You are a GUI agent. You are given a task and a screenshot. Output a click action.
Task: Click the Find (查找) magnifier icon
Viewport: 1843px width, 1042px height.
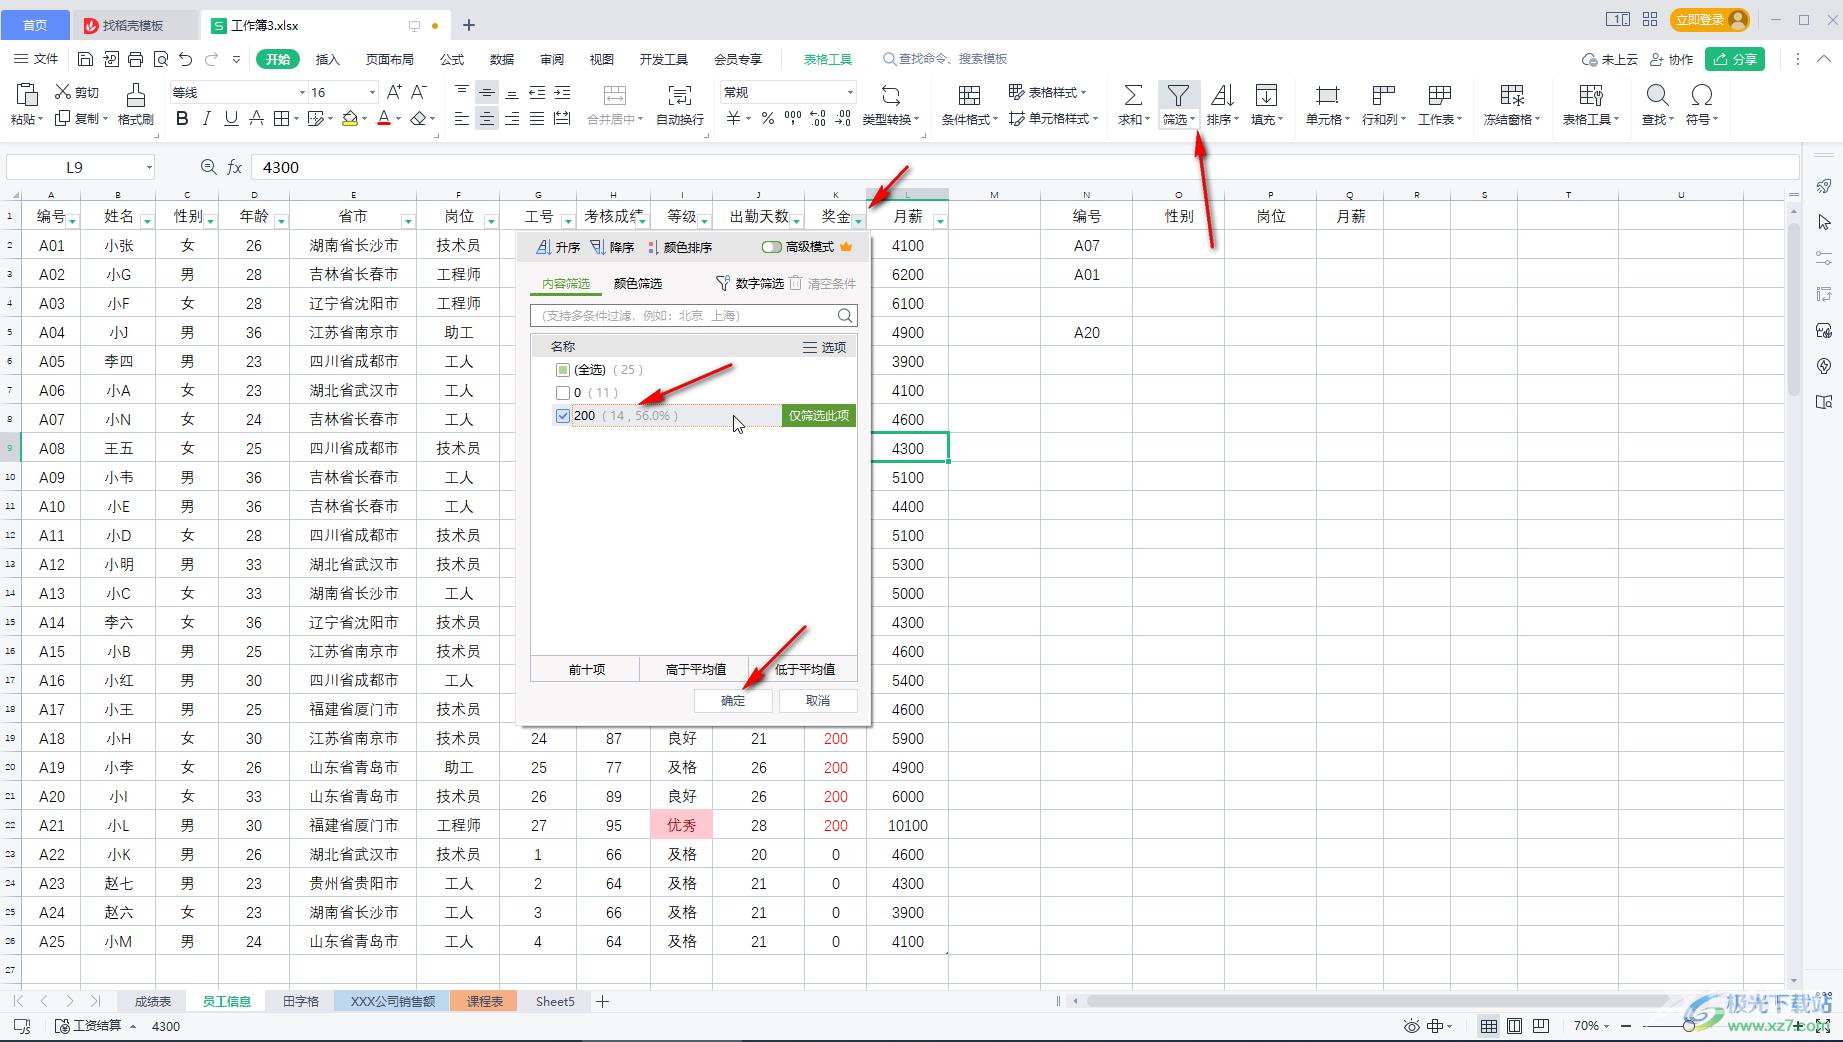point(1657,94)
